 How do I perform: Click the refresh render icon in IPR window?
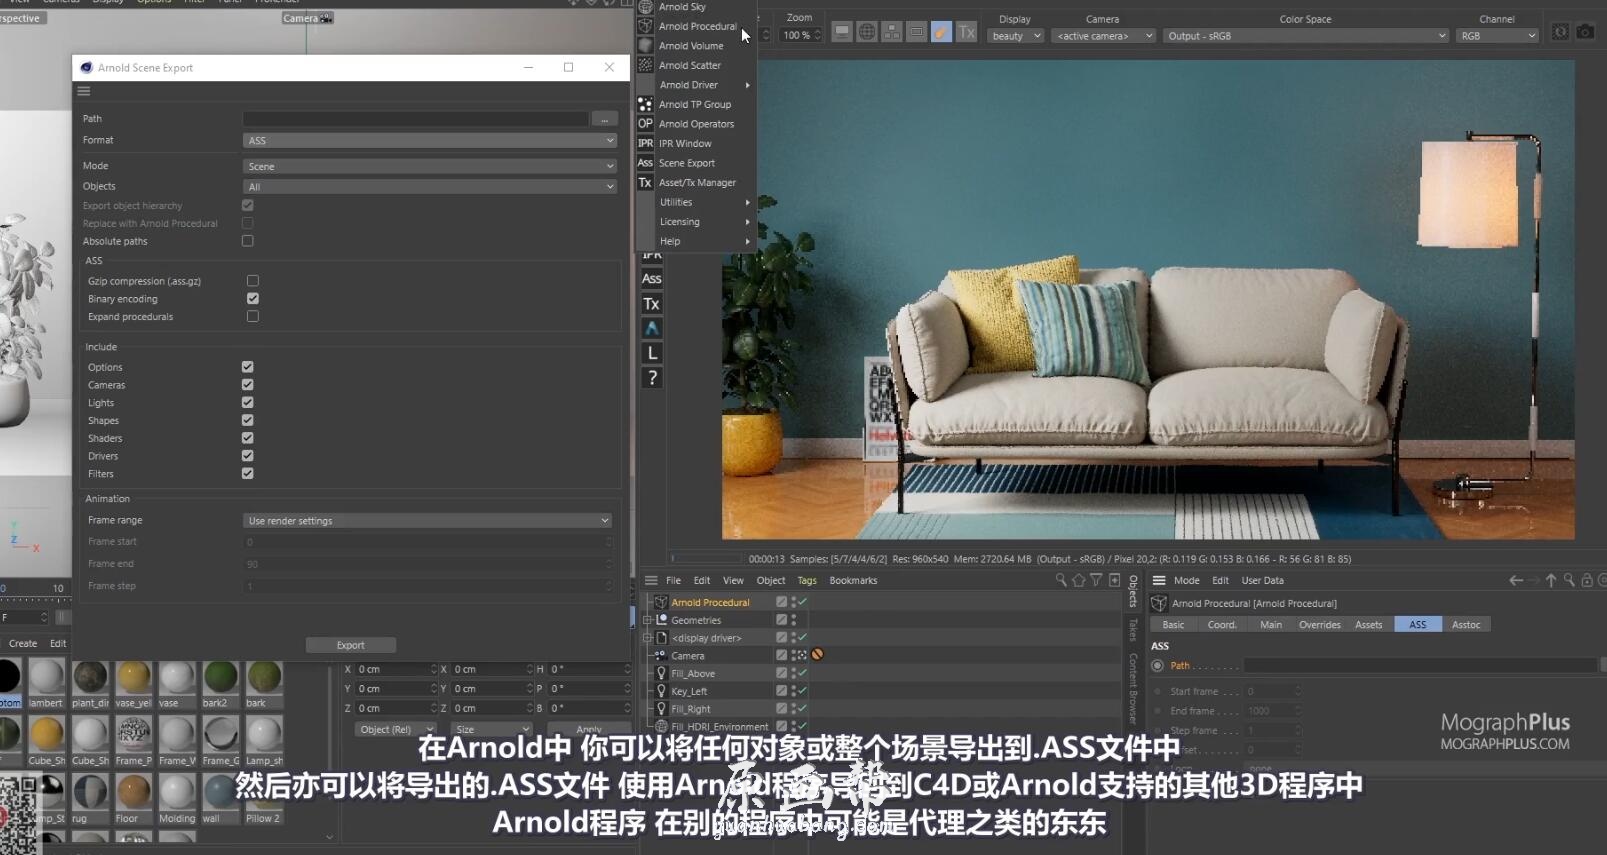point(1560,32)
